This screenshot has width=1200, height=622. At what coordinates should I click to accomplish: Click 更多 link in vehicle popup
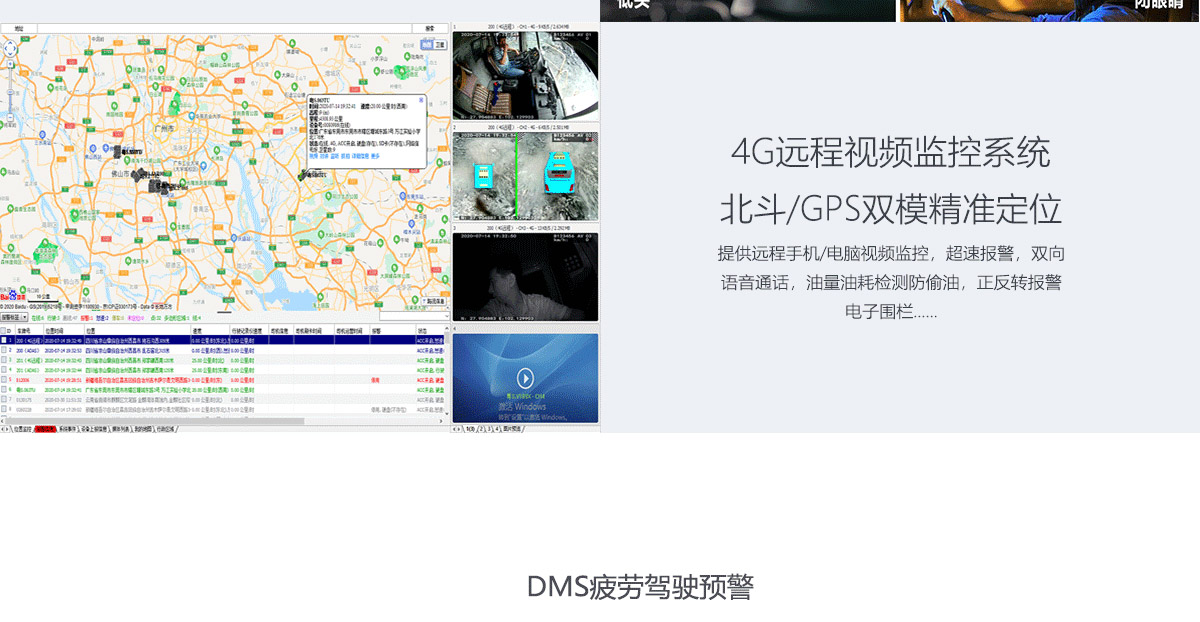pos(375,156)
